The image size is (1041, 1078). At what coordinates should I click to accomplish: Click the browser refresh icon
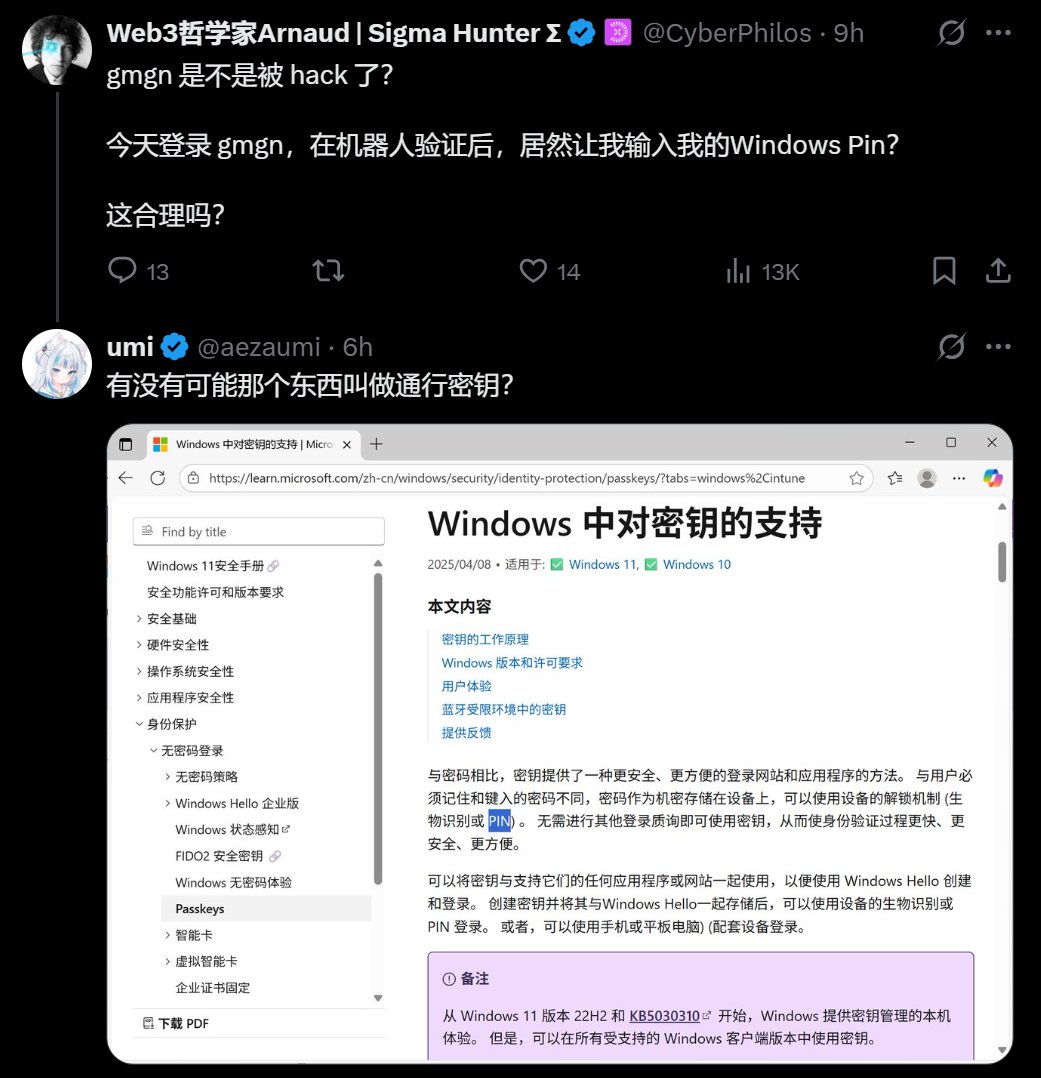157,478
